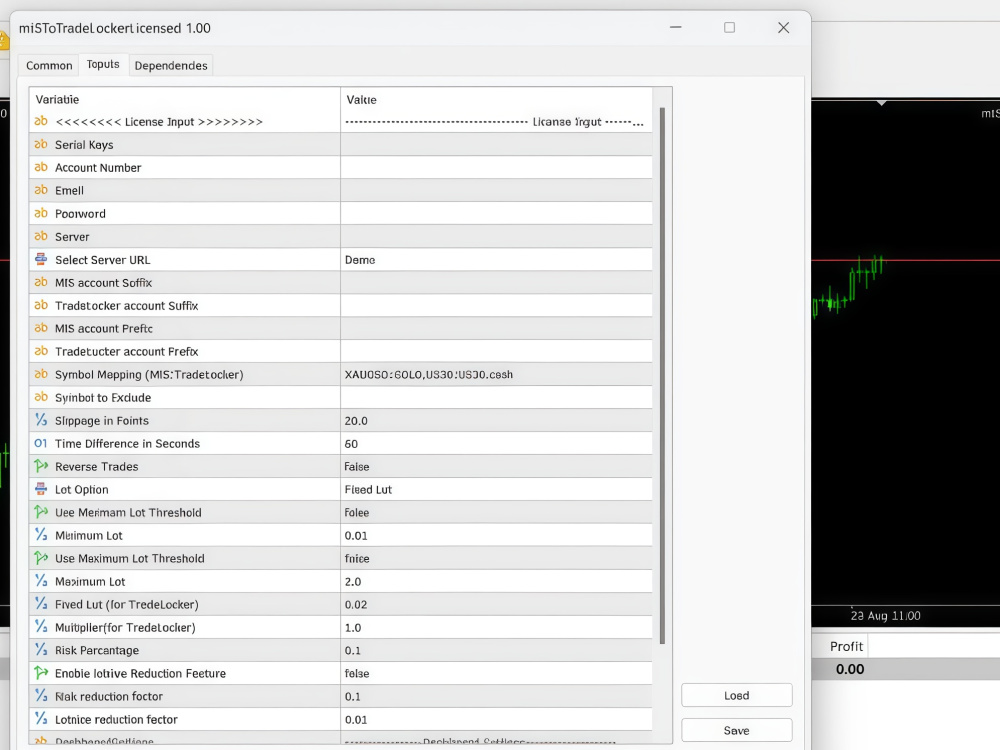
Task: Click the double icon beside Slippage in Foints
Action: [x=41, y=420]
